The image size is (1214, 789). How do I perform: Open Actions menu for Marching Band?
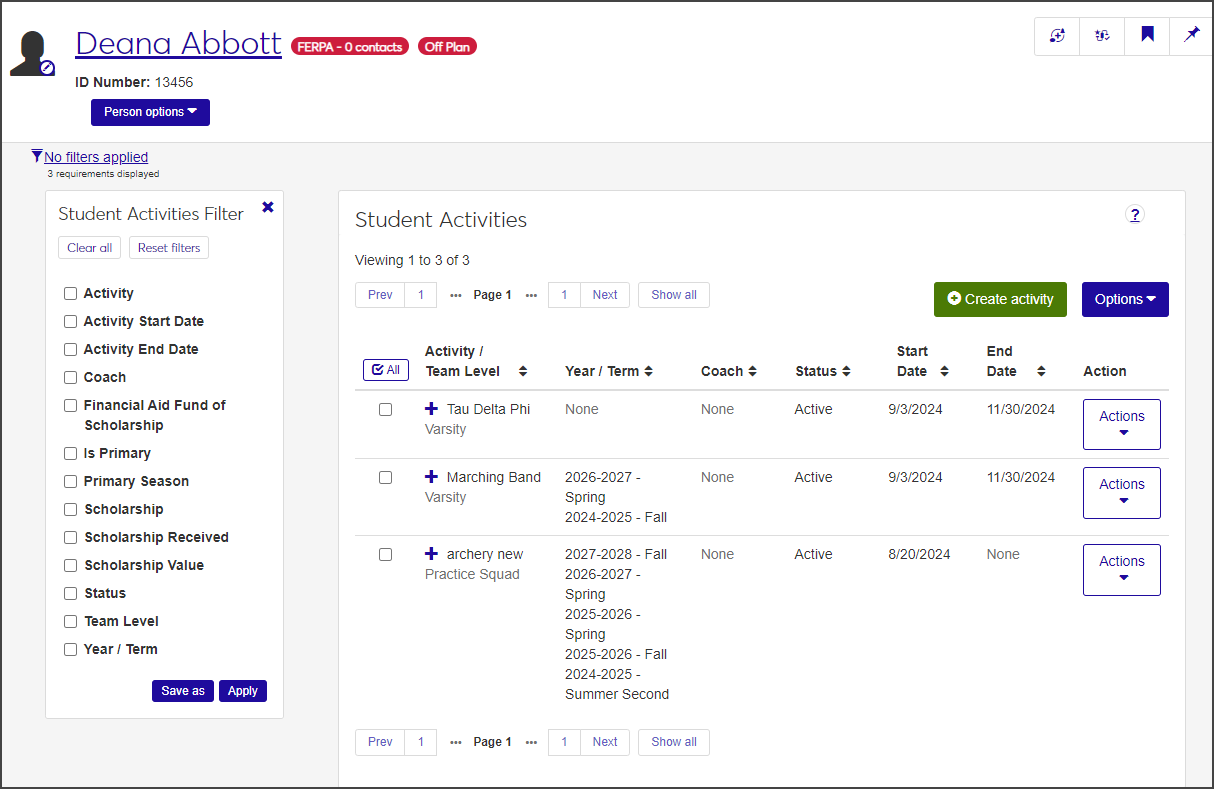pos(1121,492)
